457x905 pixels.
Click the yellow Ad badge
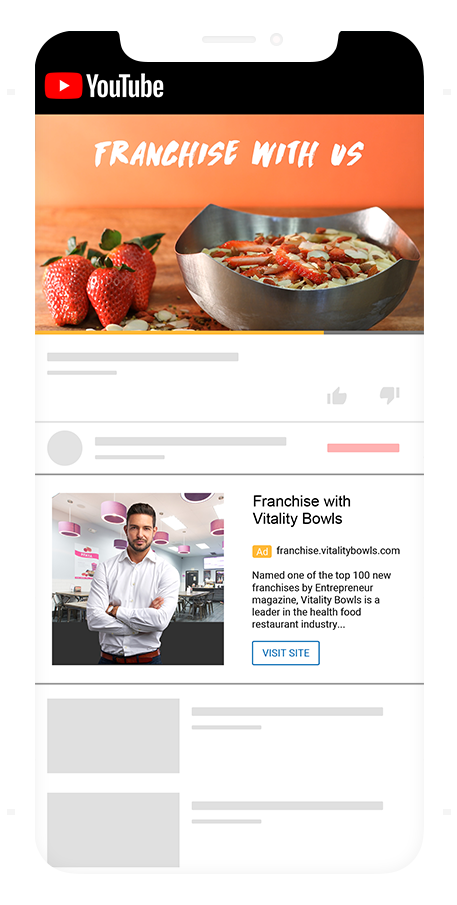262,551
